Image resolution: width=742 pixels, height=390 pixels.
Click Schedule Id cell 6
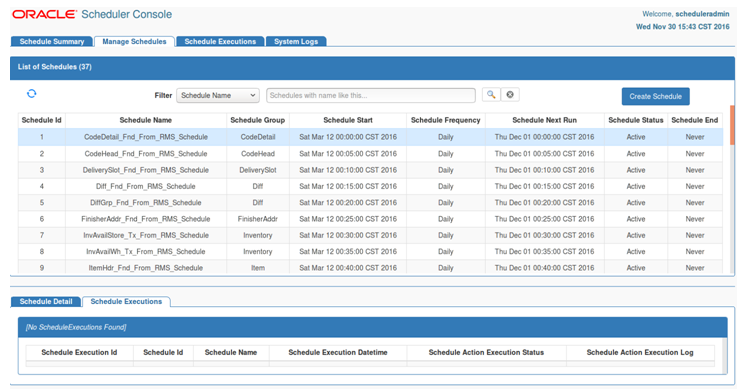(42, 219)
